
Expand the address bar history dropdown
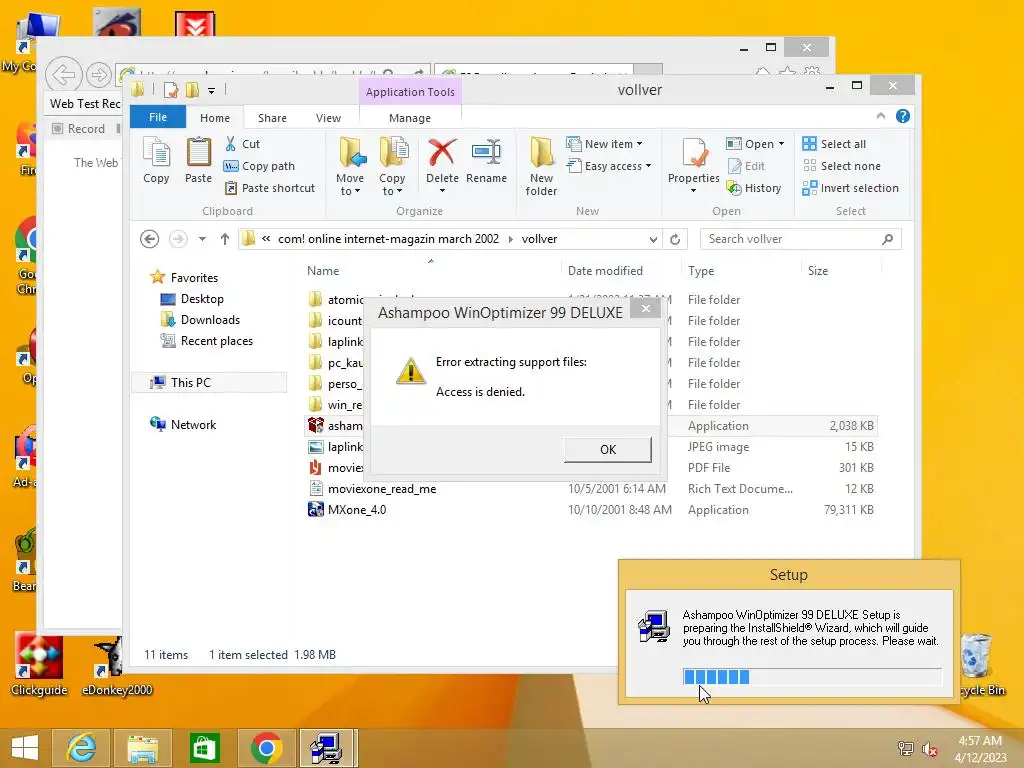[653, 239]
